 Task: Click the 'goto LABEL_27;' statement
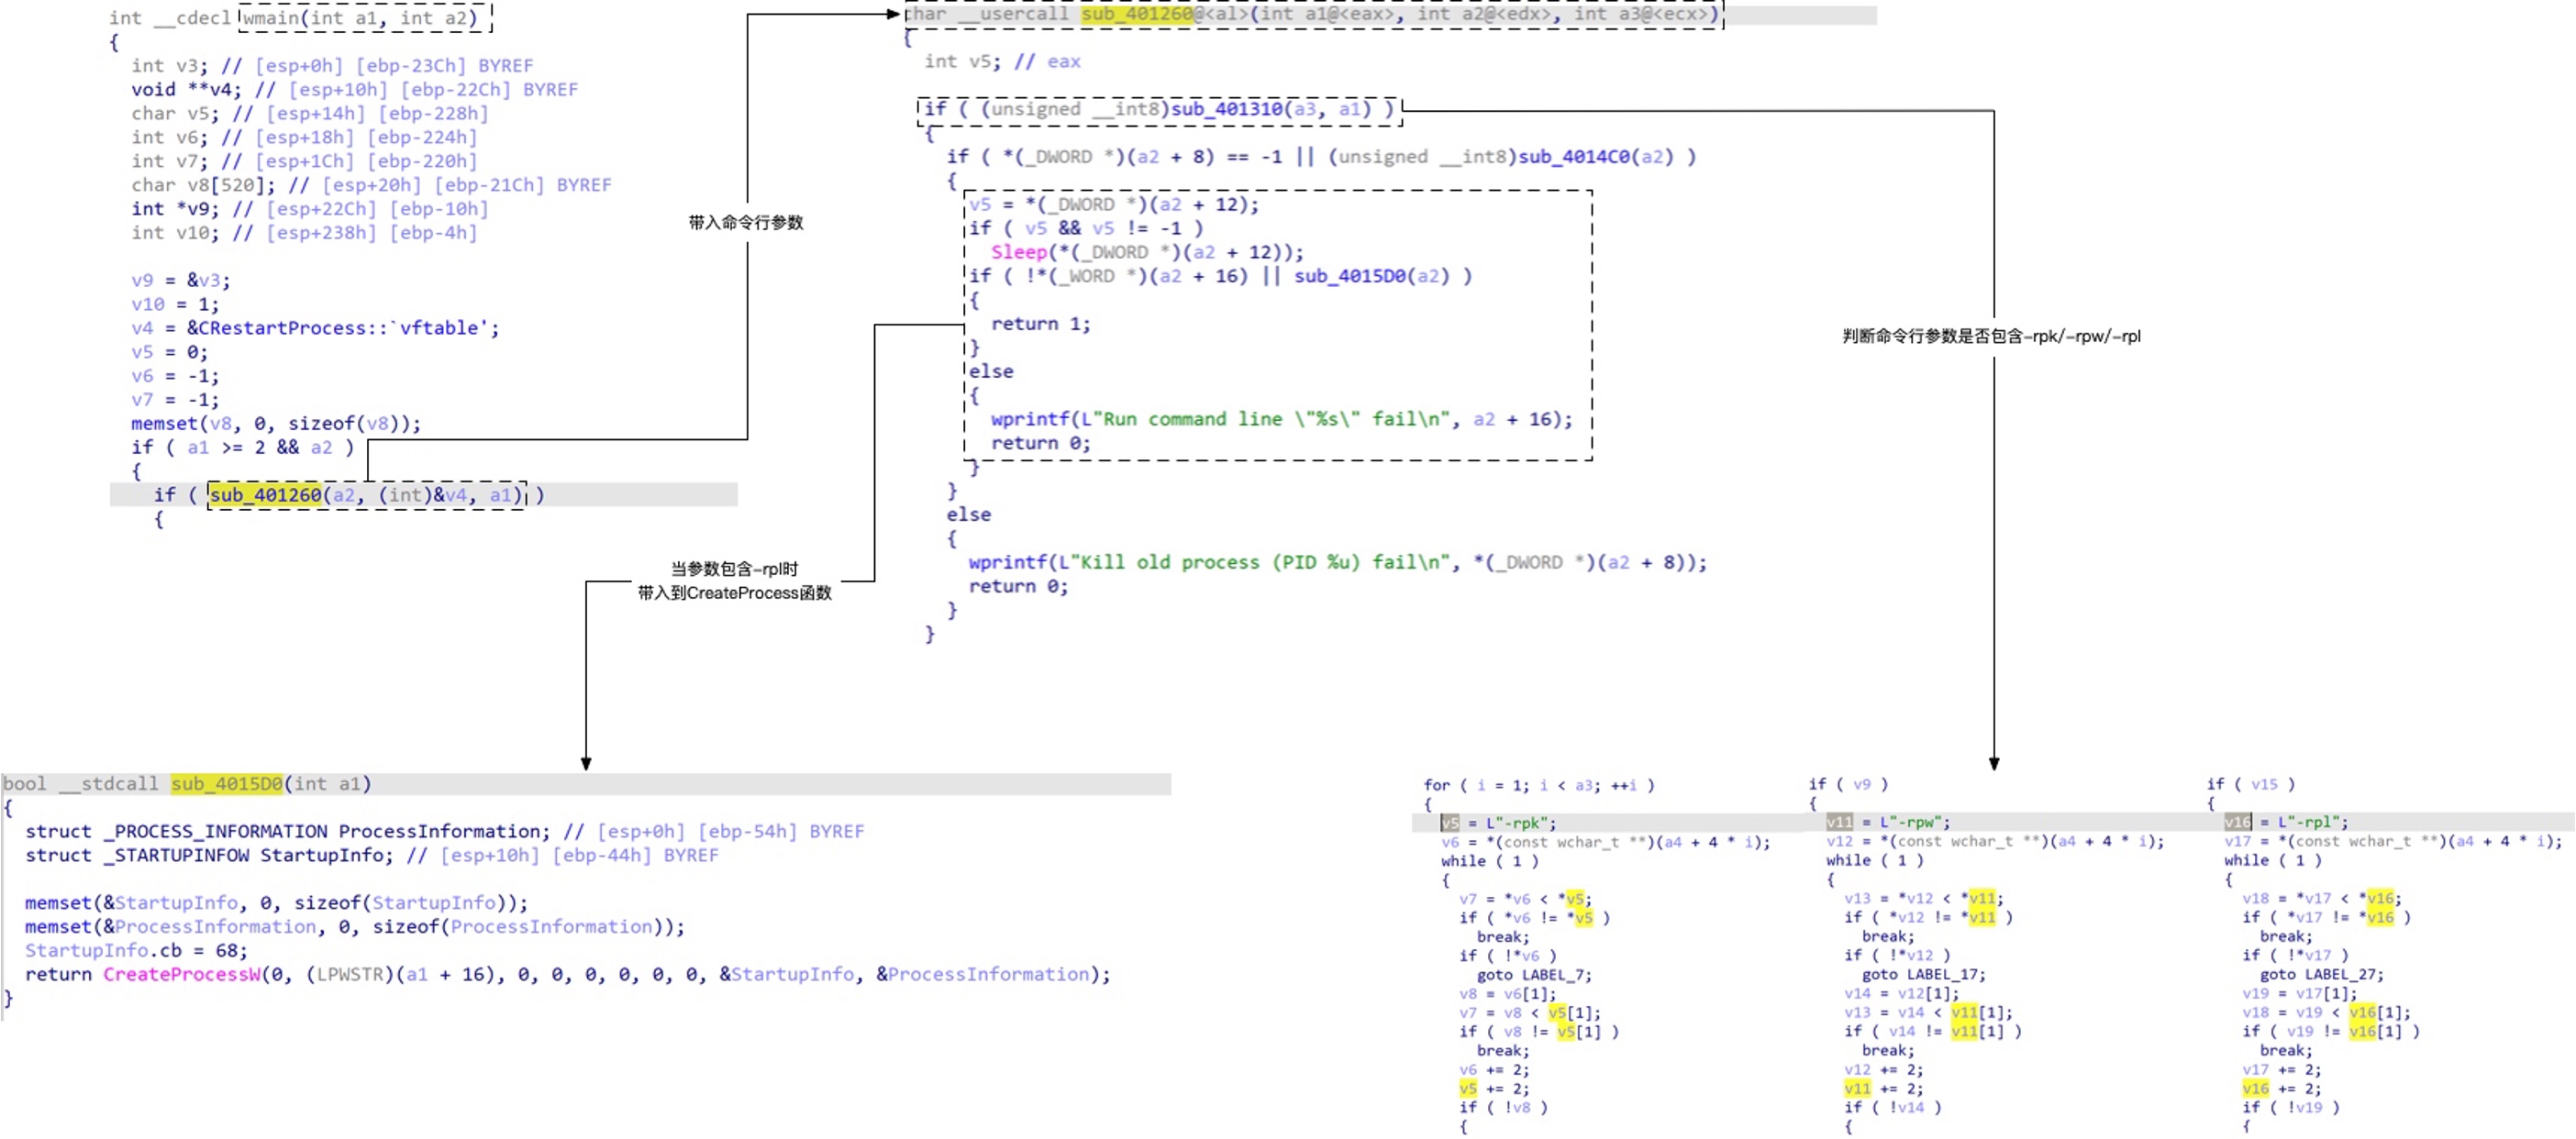tap(2321, 974)
